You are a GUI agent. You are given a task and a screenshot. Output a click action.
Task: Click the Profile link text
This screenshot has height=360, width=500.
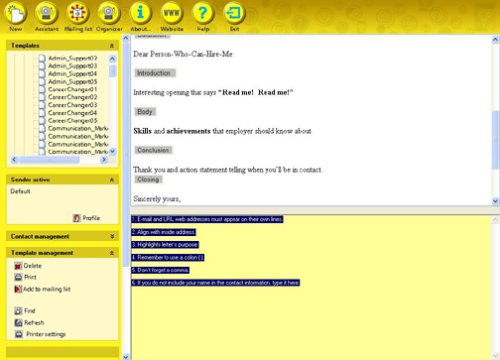point(91,218)
